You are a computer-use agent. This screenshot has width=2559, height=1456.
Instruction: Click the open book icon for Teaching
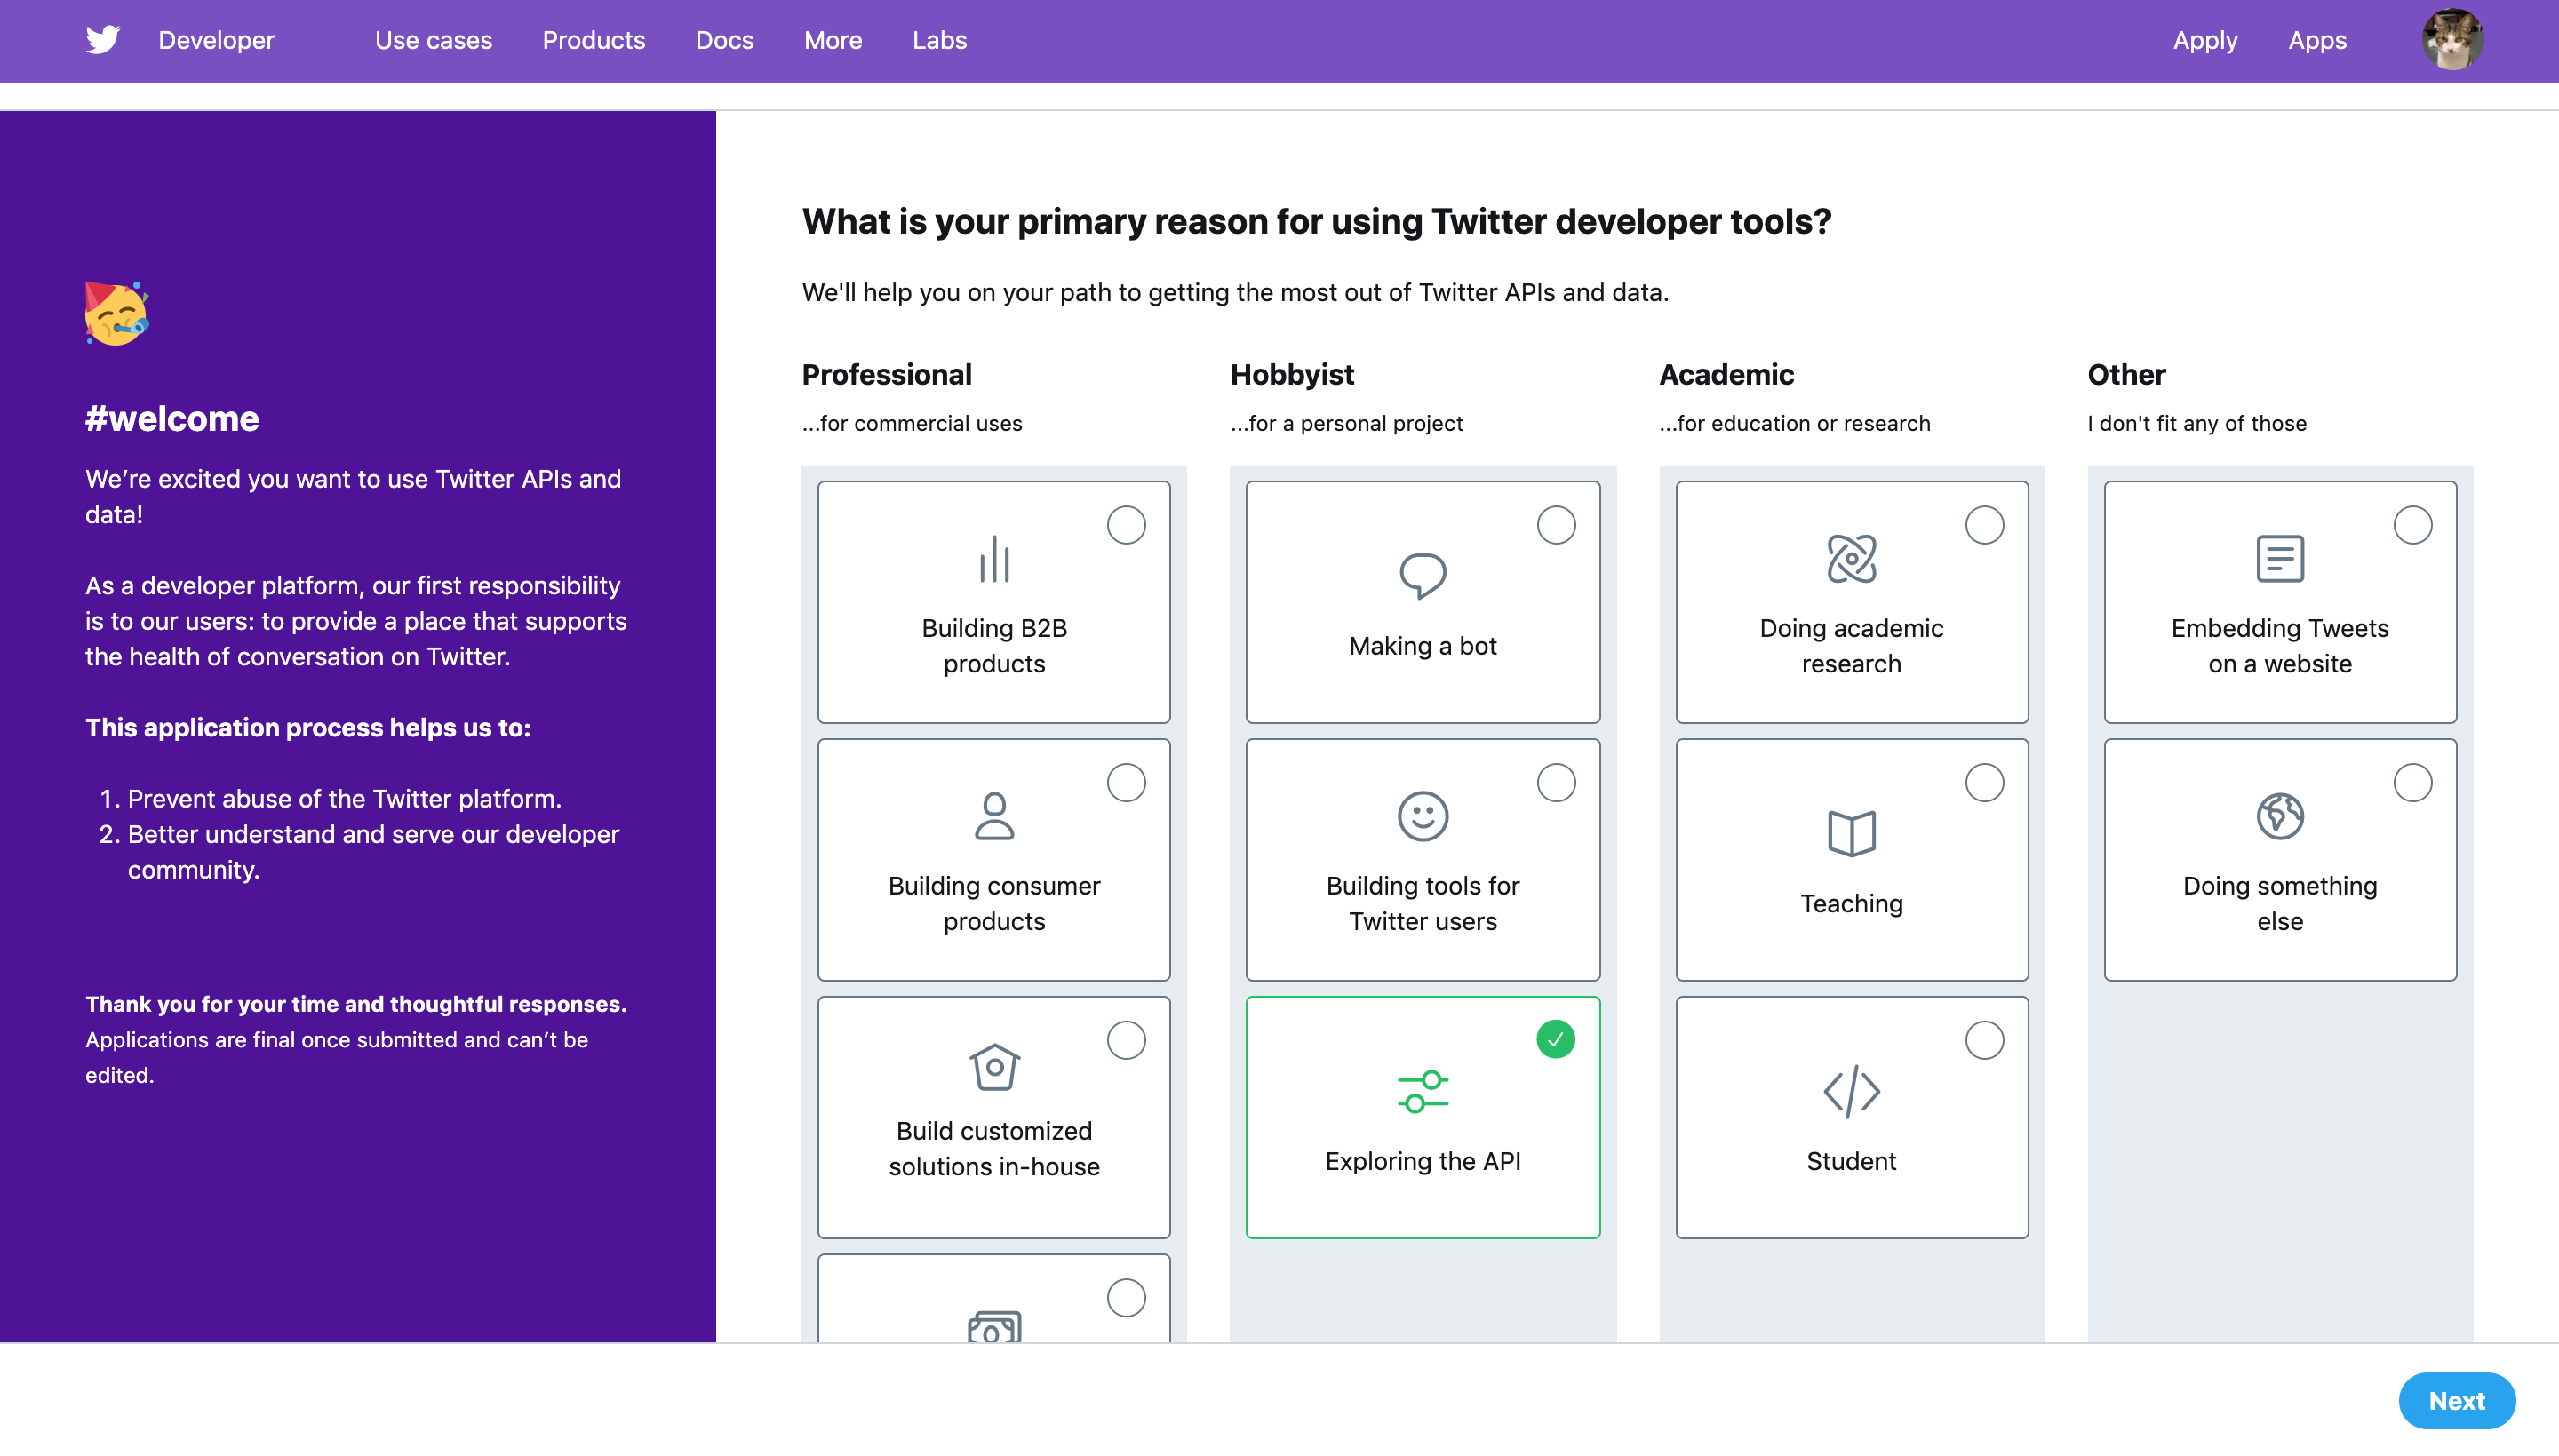pyautogui.click(x=1851, y=833)
